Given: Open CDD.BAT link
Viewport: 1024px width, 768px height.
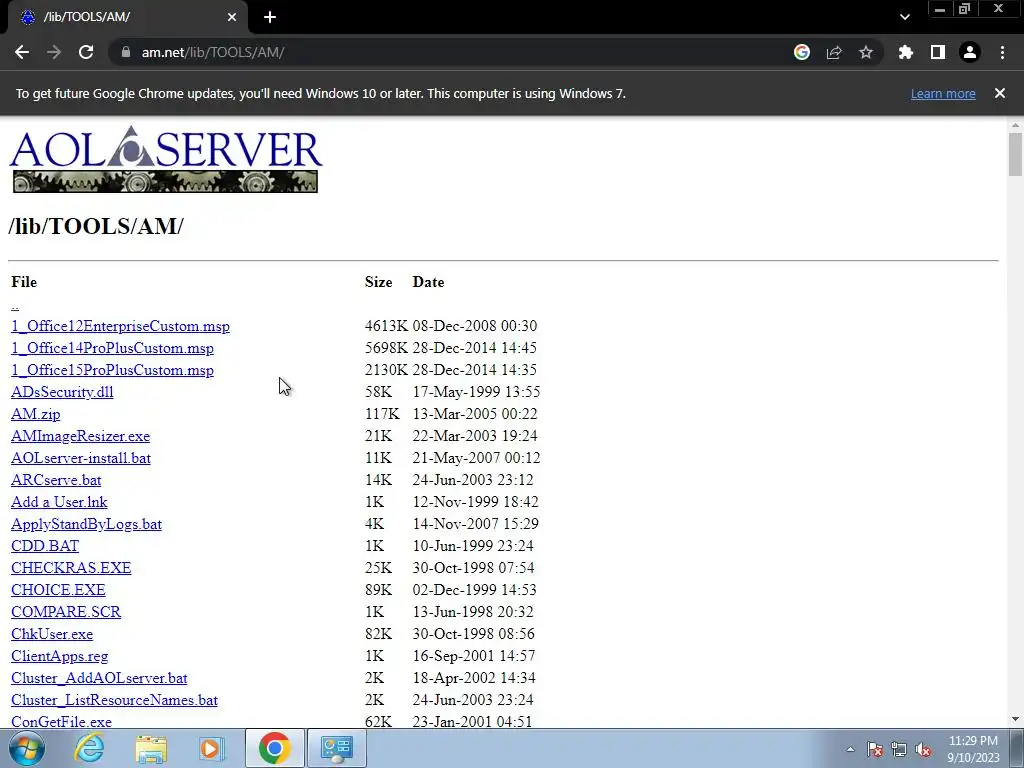Looking at the screenshot, I should point(45,546).
